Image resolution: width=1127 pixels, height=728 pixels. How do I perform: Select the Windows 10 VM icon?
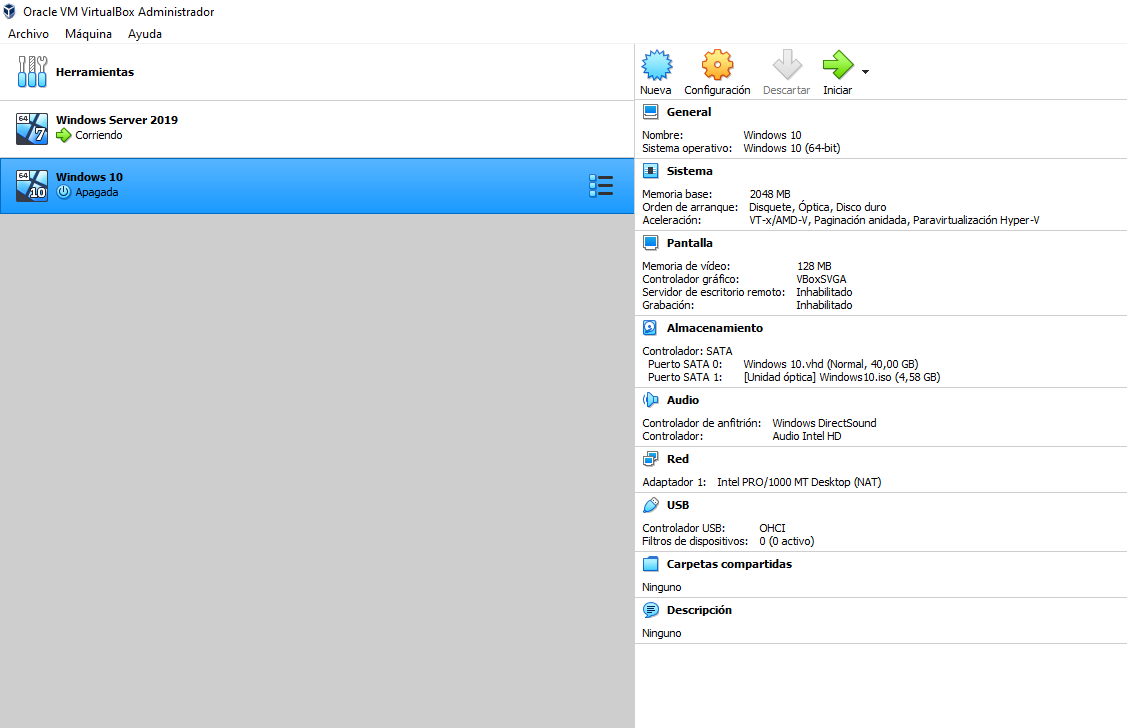click(x=32, y=185)
